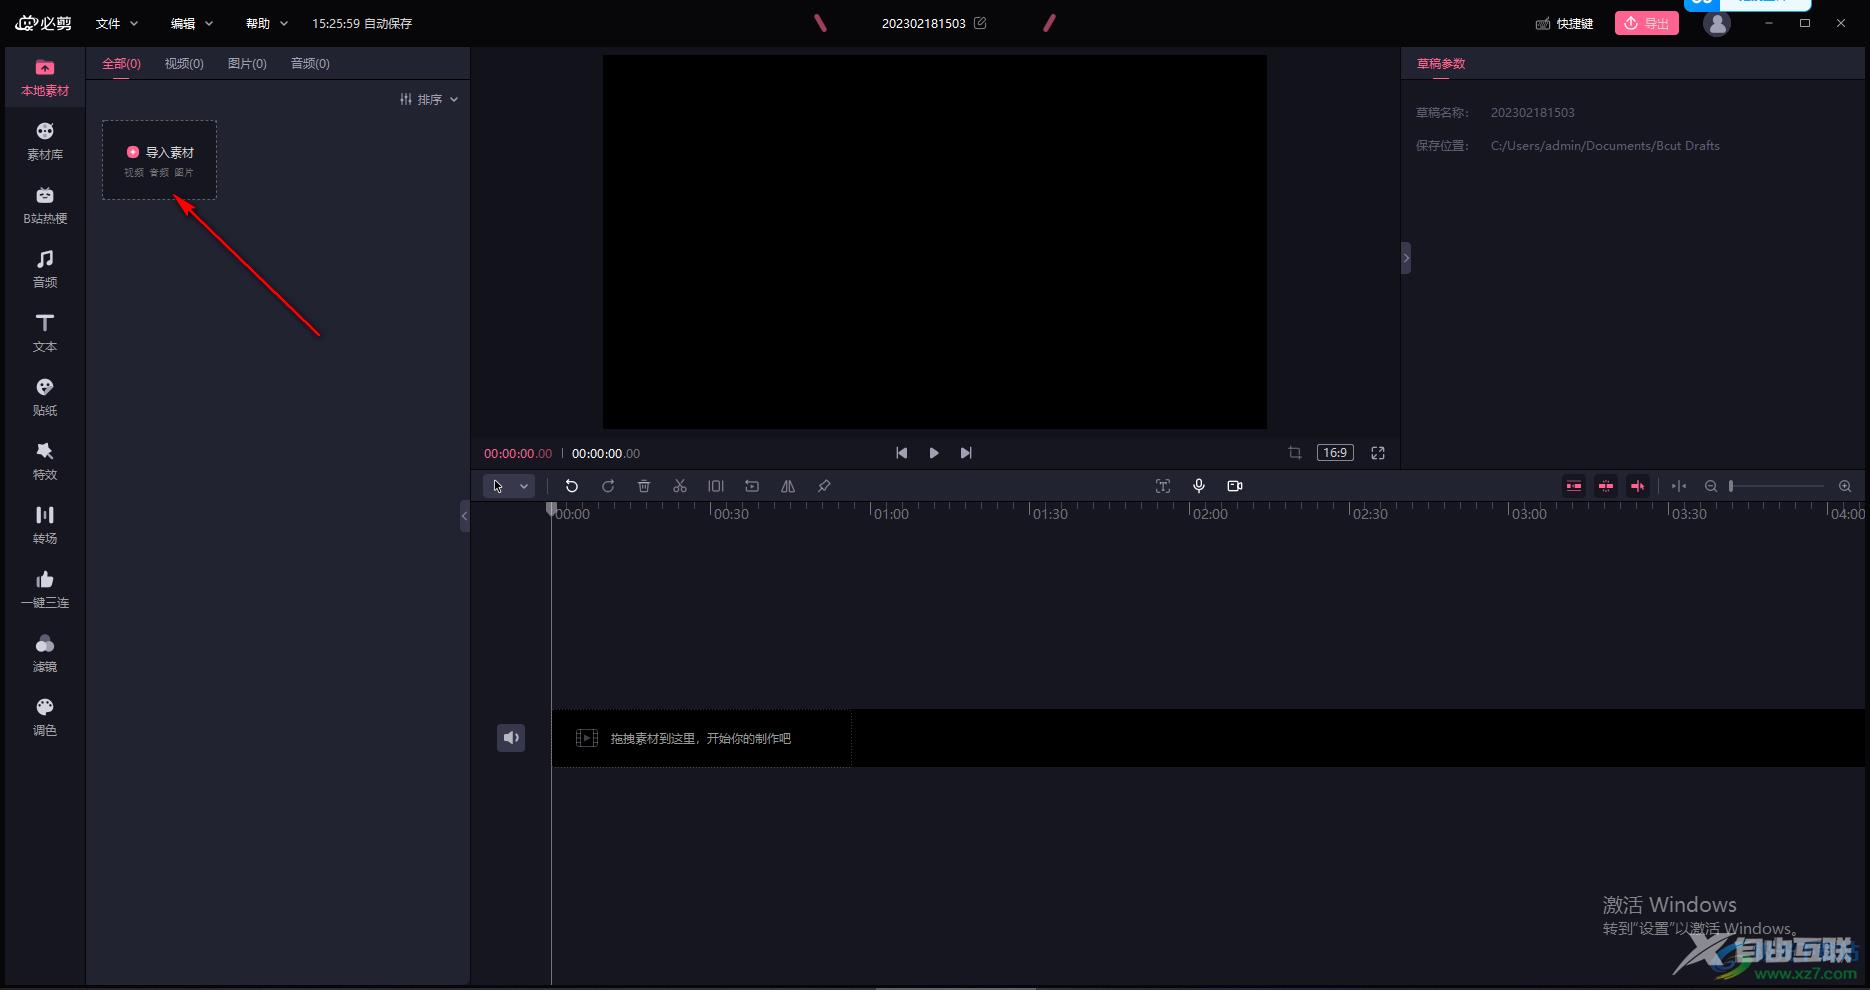1870x990 pixels.
Task: Collapse the right draft parameters panel
Action: pyautogui.click(x=1406, y=258)
